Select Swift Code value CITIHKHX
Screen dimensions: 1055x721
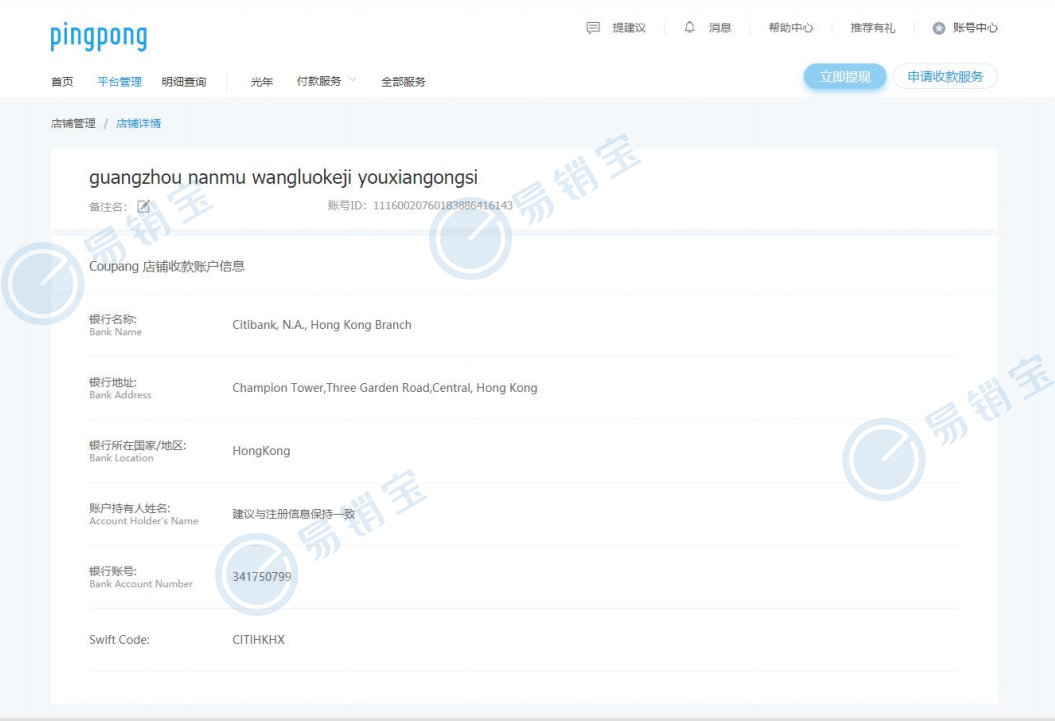click(x=258, y=640)
